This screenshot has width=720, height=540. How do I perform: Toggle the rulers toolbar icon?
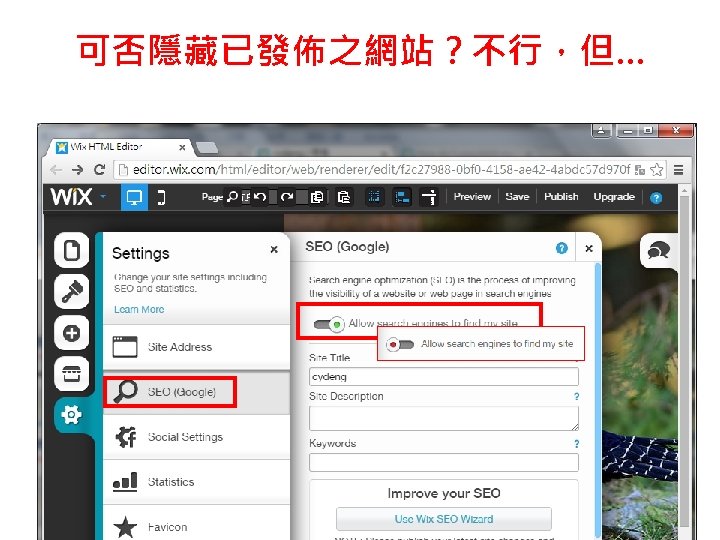[429, 197]
